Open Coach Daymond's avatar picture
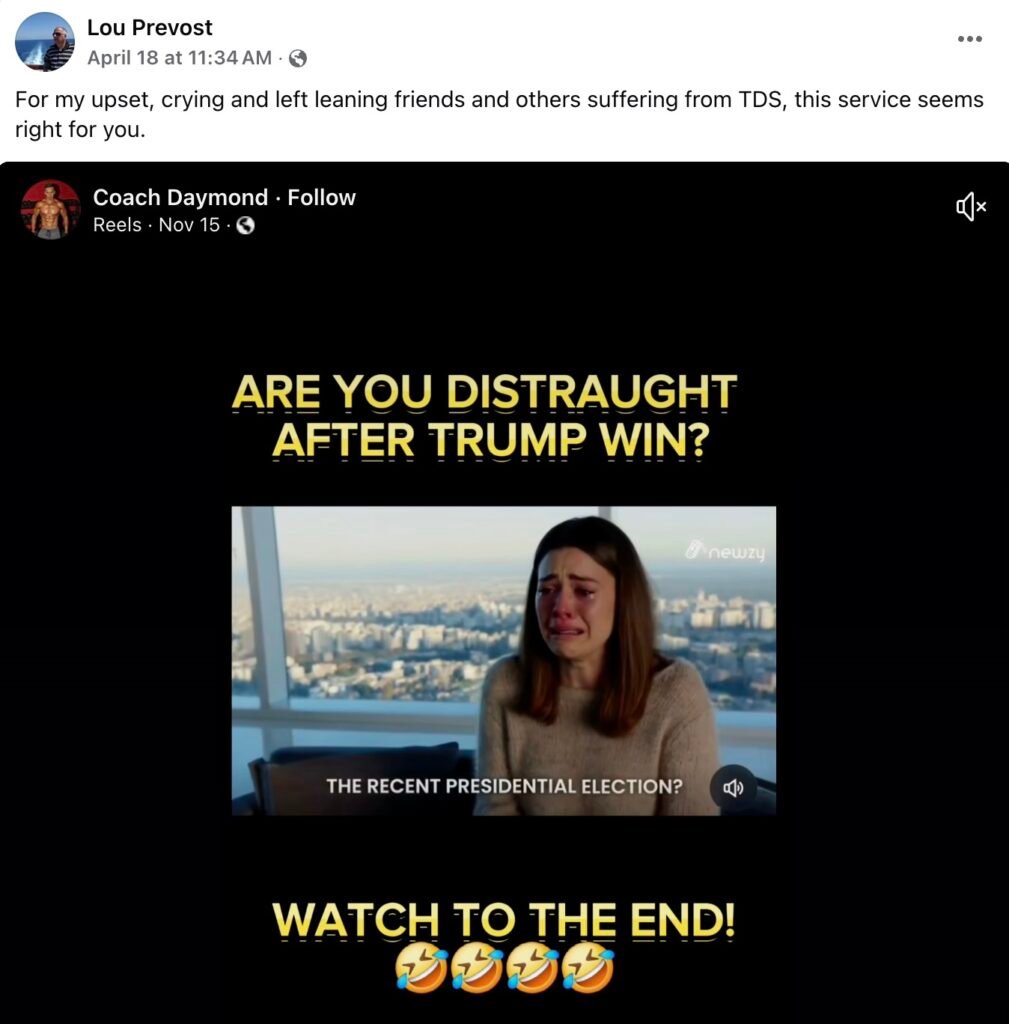Viewport: 1009px width, 1024px height. [51, 209]
